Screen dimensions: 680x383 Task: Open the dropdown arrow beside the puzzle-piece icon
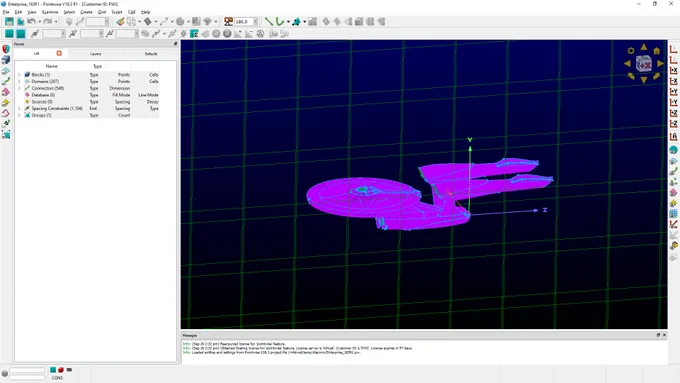point(304,22)
